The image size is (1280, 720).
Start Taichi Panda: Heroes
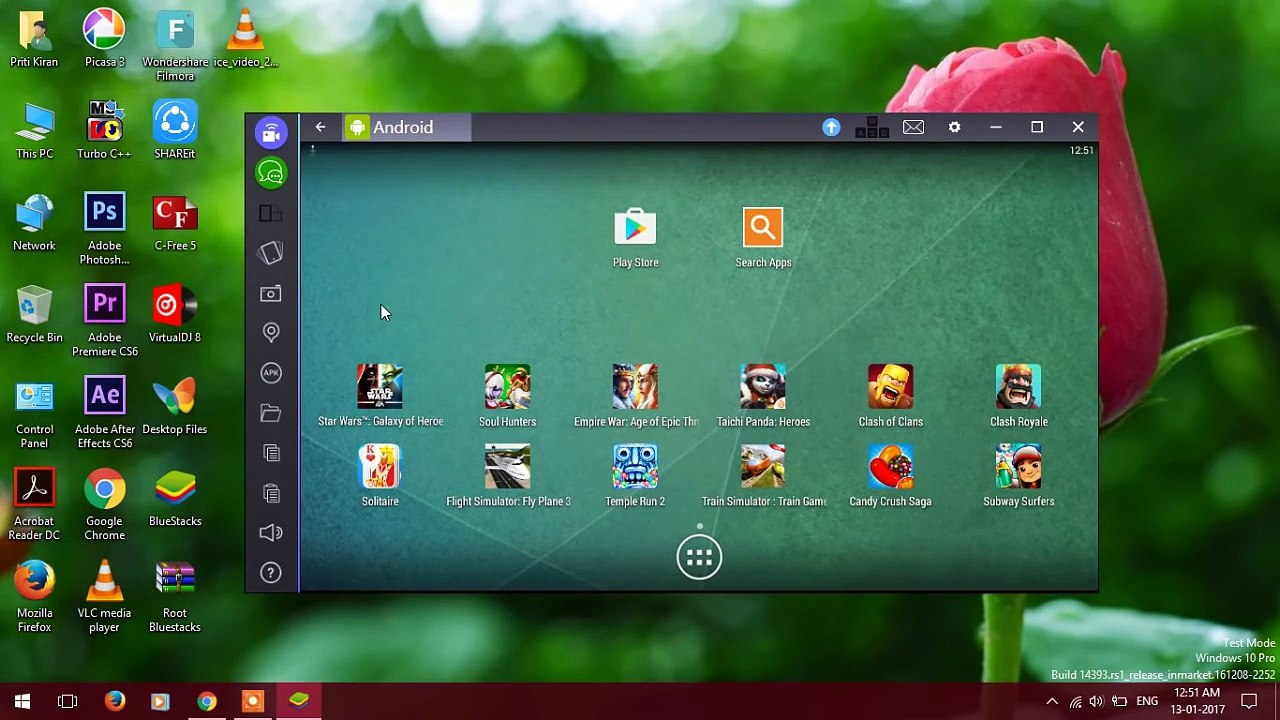point(763,396)
